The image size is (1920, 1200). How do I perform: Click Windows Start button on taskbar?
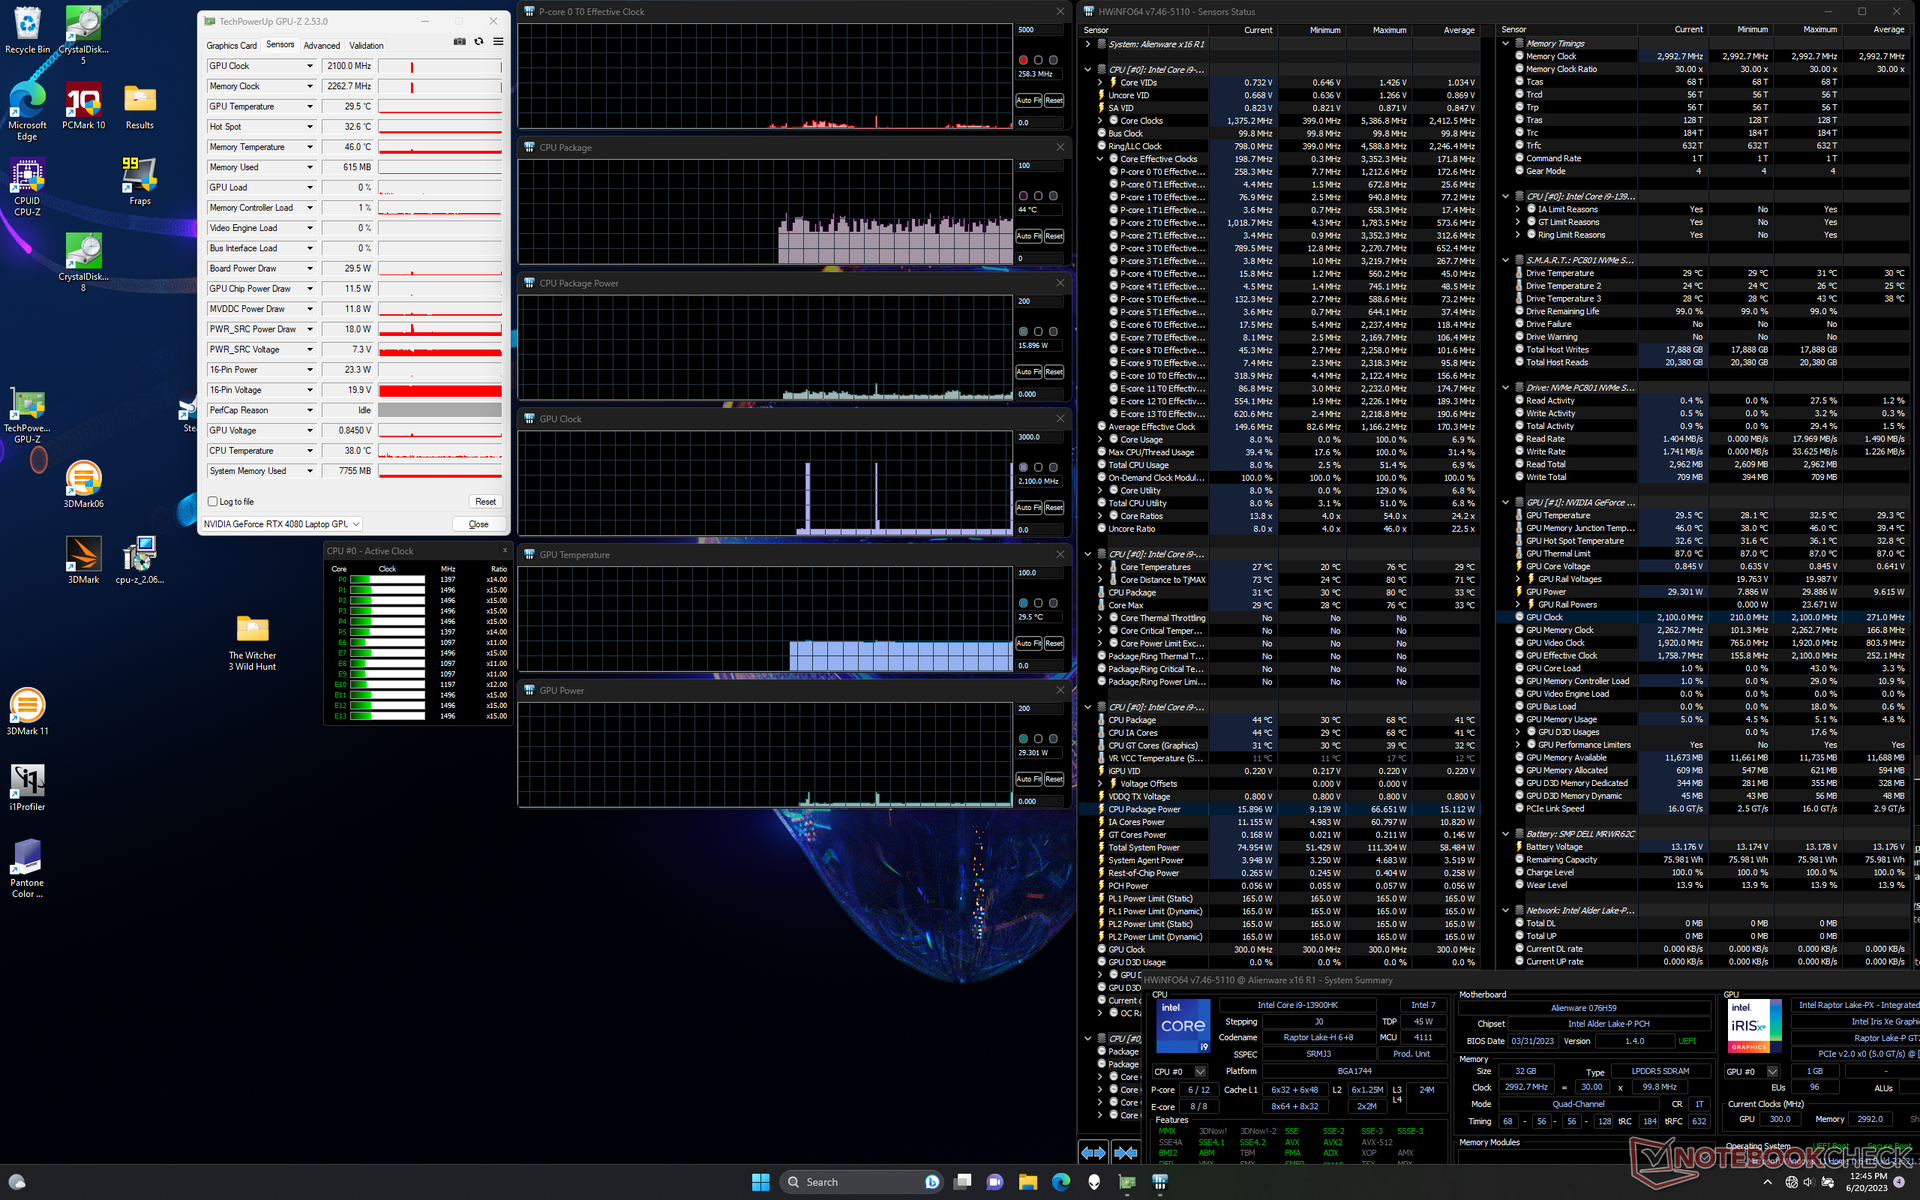(x=760, y=1182)
